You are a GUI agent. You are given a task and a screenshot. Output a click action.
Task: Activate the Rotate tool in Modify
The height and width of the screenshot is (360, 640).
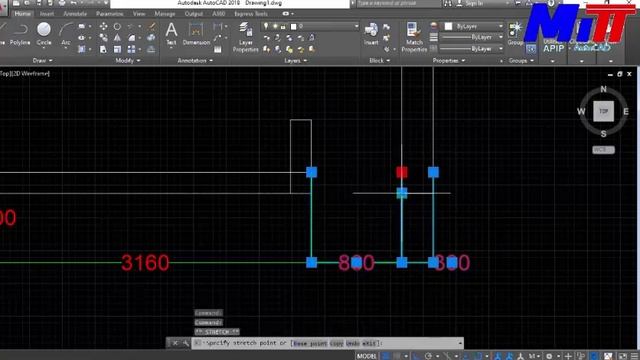click(117, 27)
